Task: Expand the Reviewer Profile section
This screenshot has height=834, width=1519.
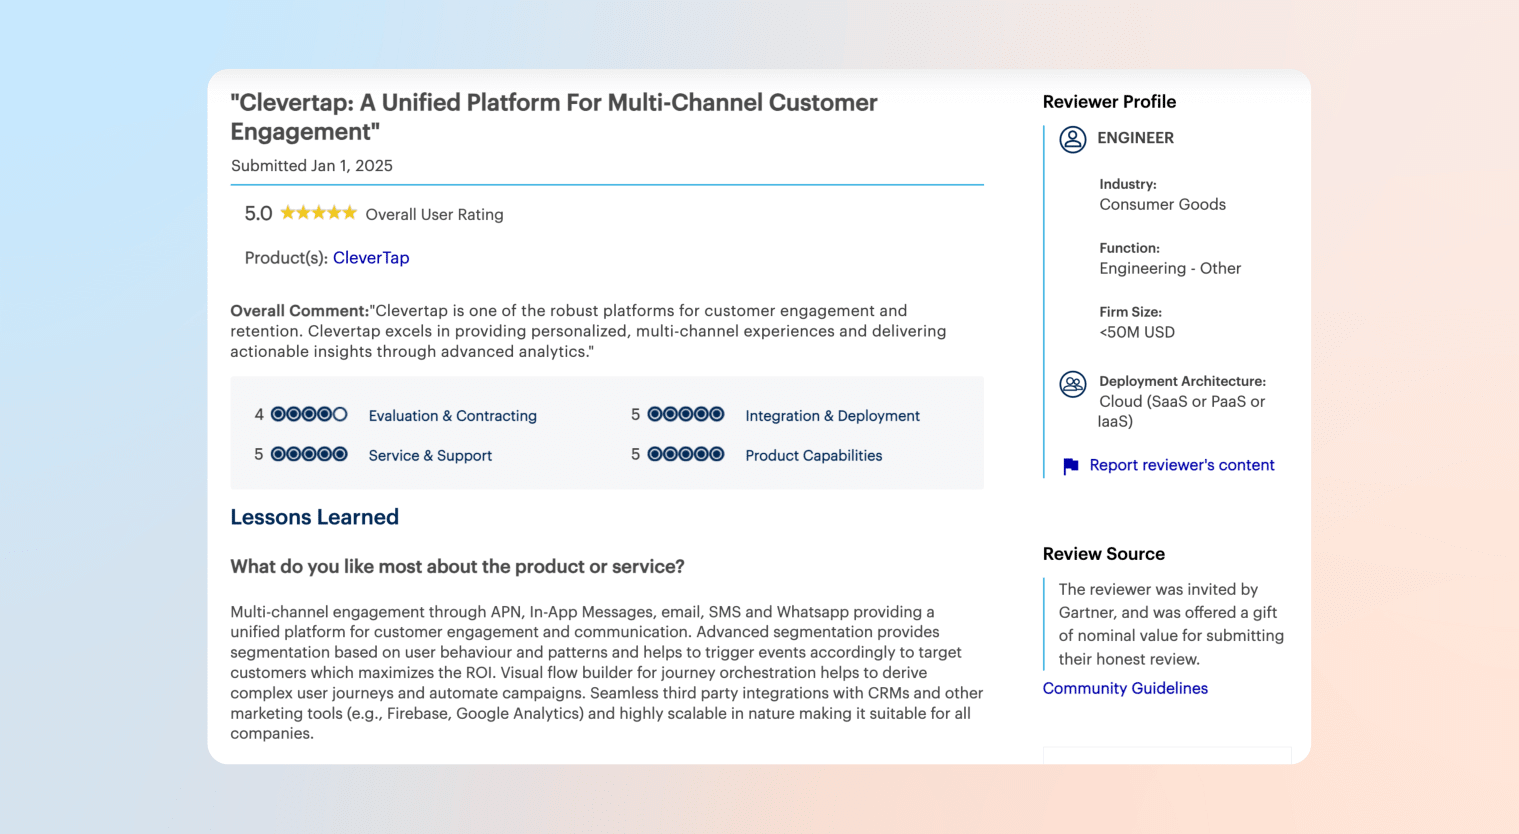Action: tap(1109, 101)
